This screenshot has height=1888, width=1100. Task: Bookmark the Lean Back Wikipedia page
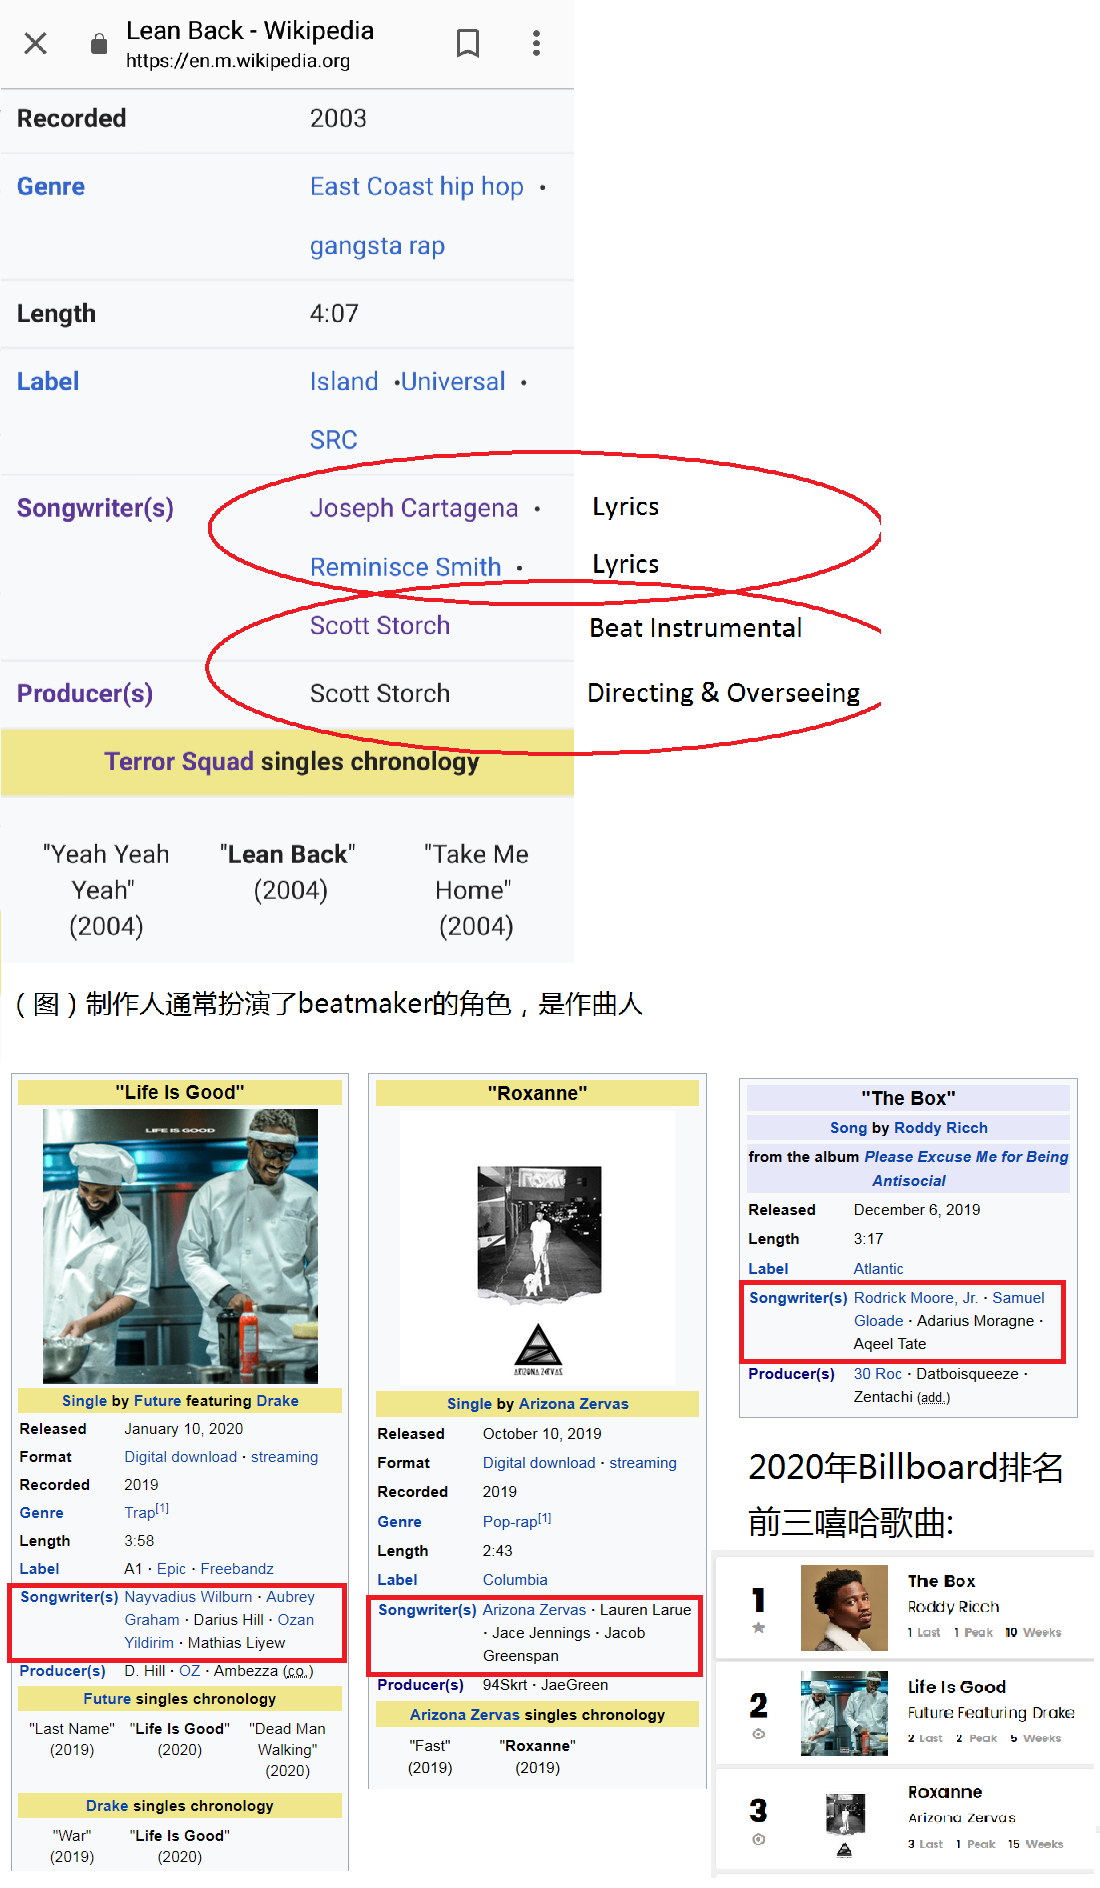point(468,43)
